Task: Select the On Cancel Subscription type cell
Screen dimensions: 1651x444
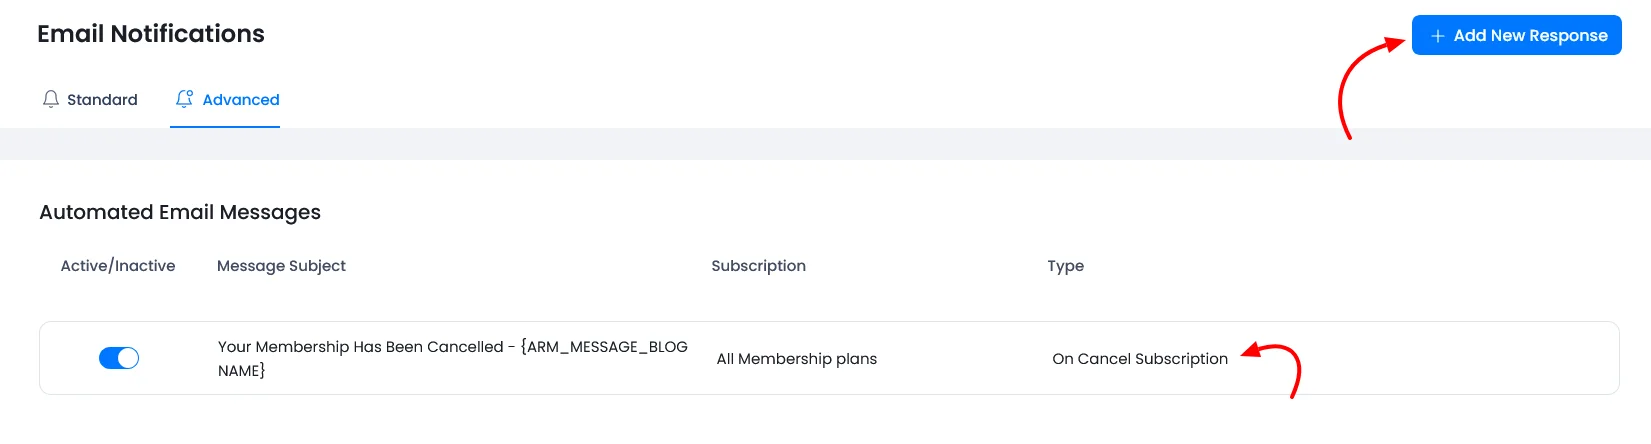Action: tap(1139, 359)
